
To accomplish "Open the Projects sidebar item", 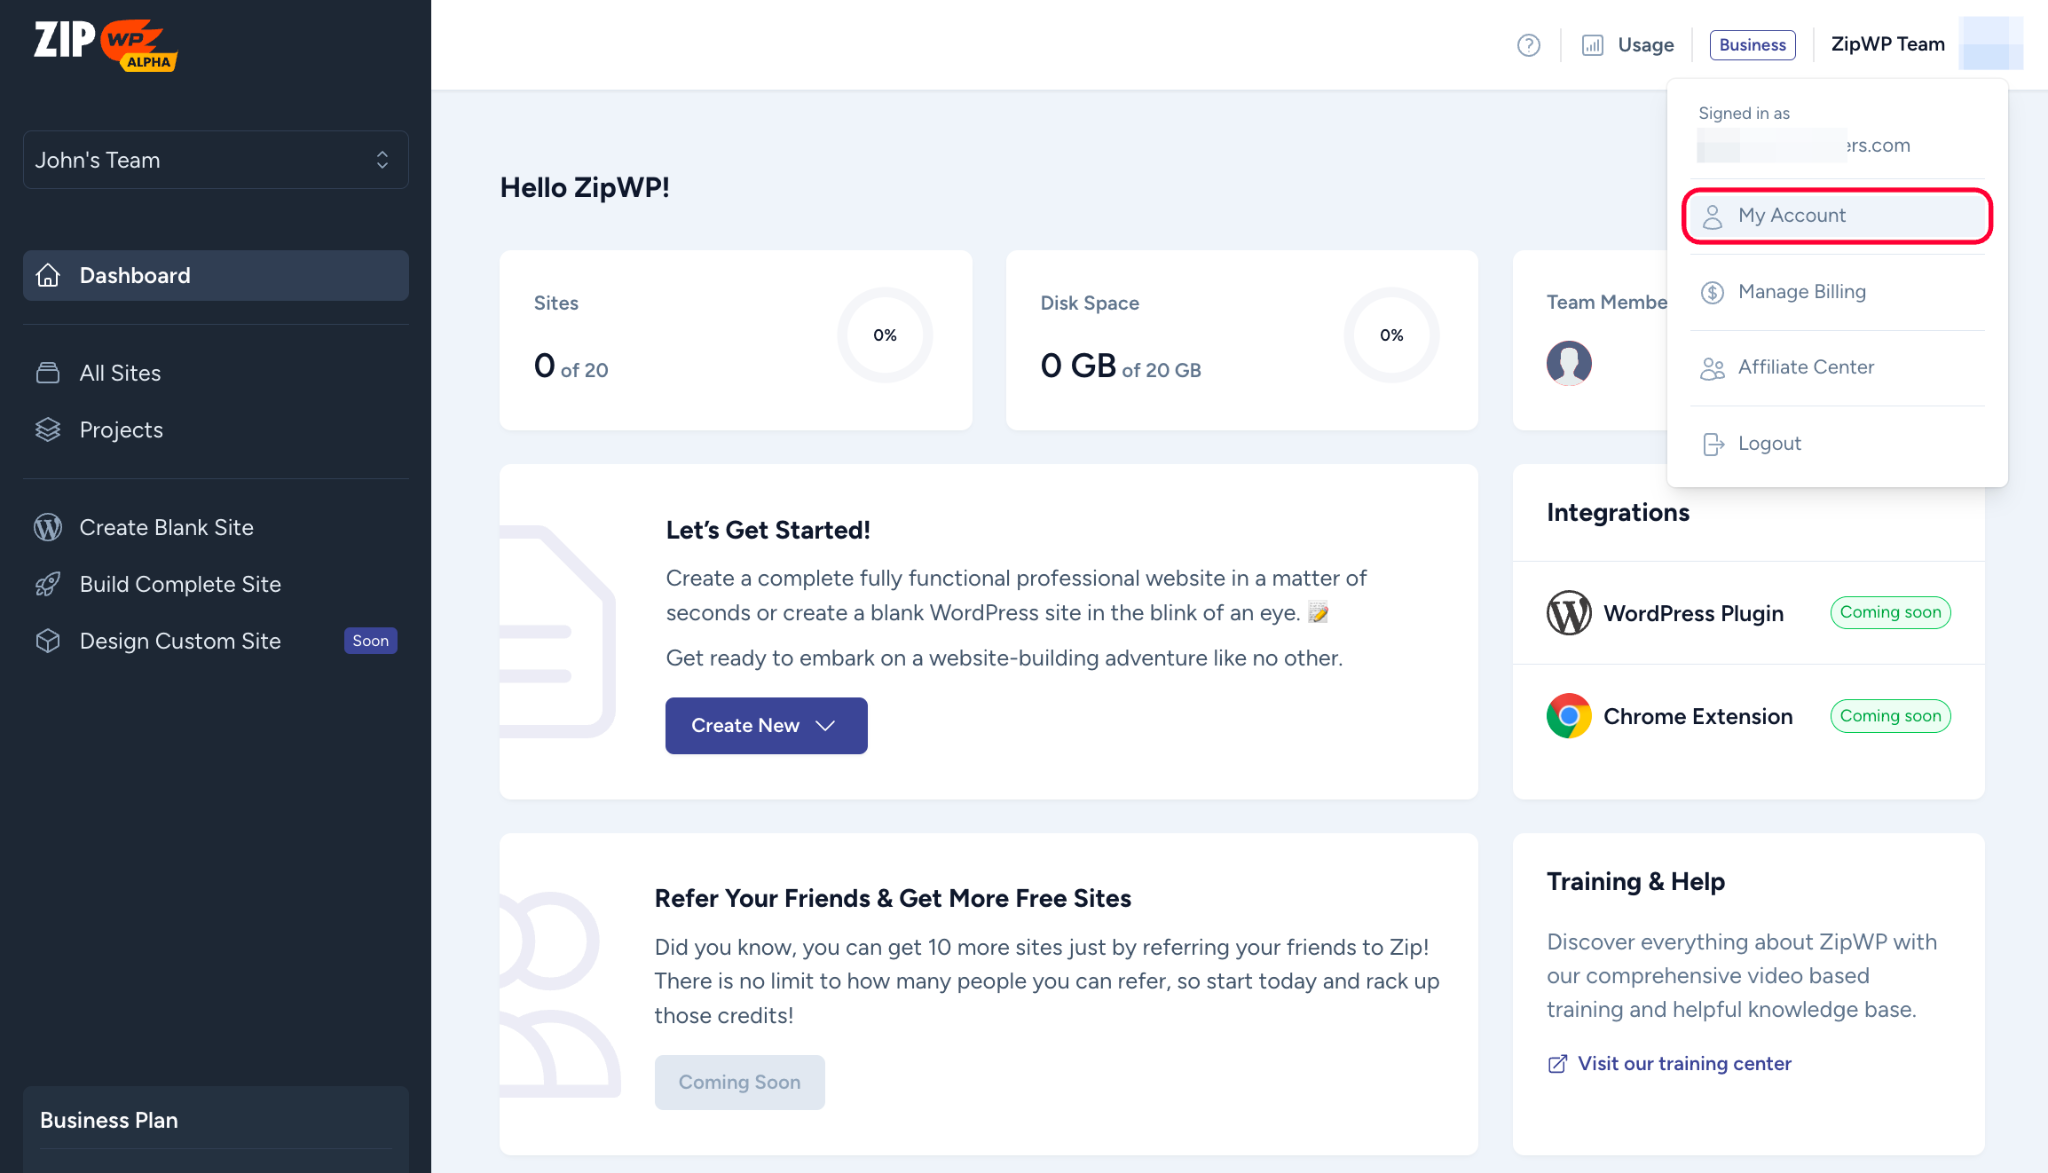I will click(121, 430).
